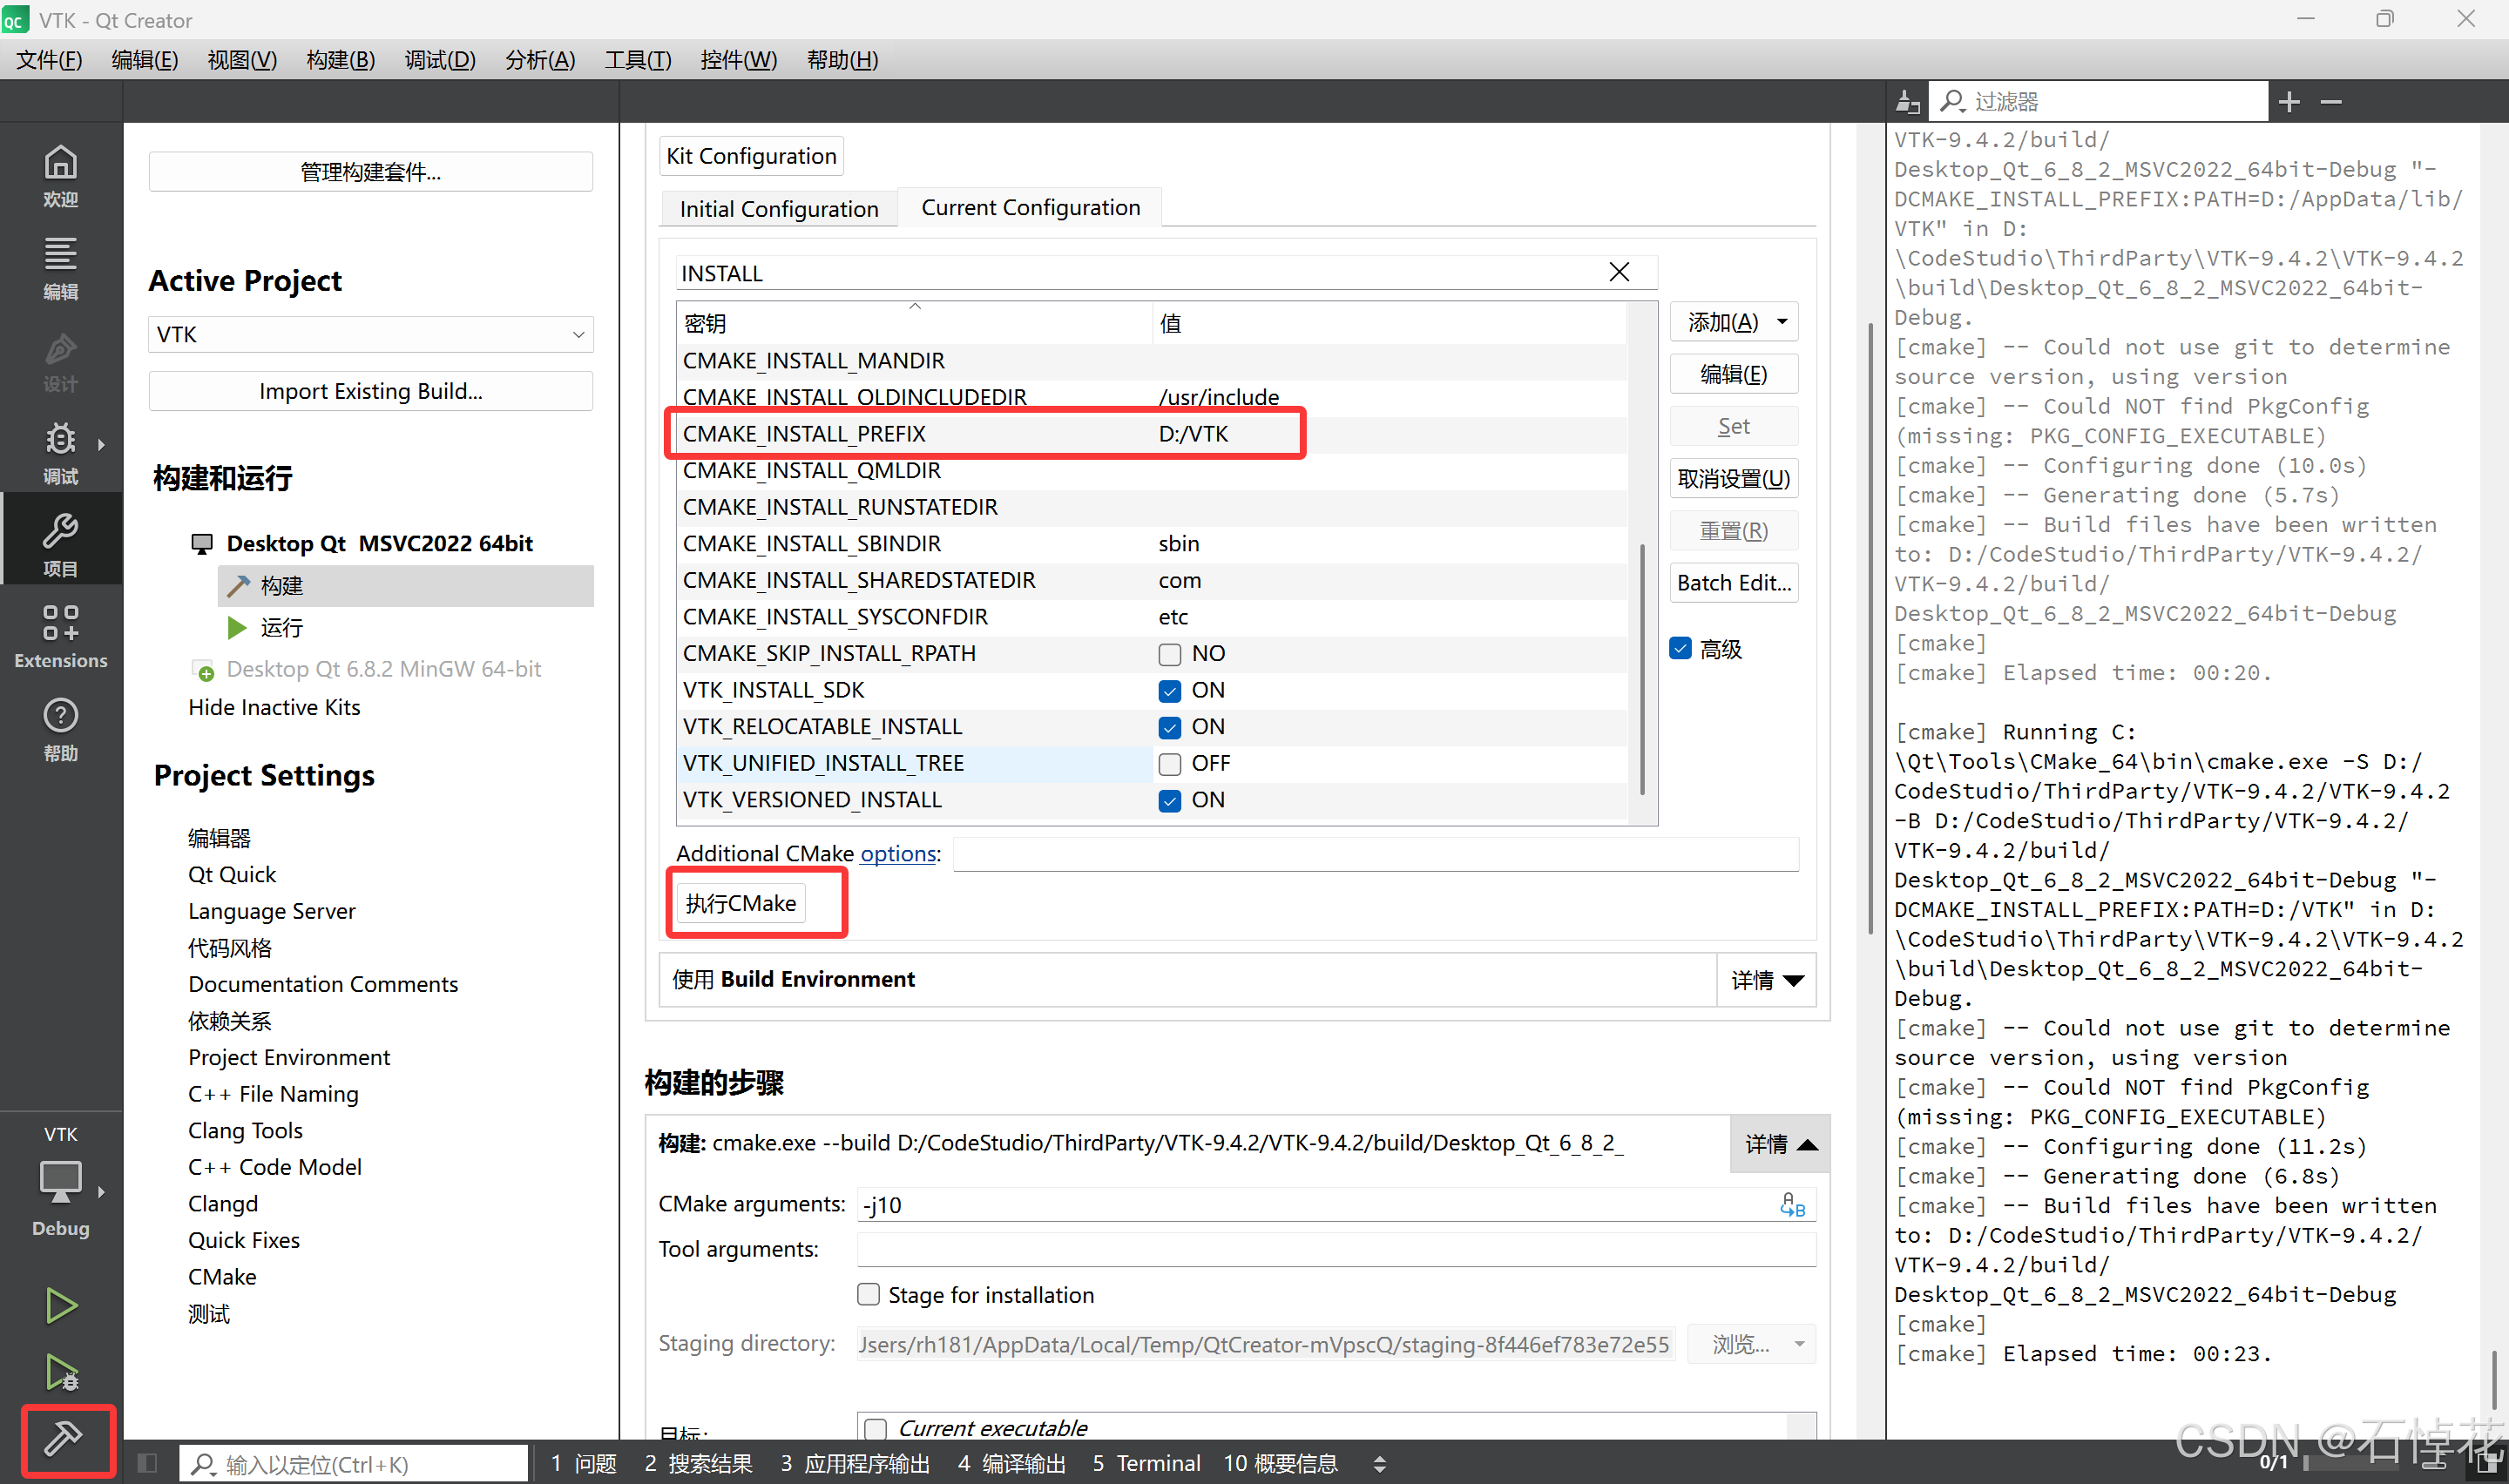Expand the Build Environment details
Screen dimensions: 2509x1484
click(1766, 980)
